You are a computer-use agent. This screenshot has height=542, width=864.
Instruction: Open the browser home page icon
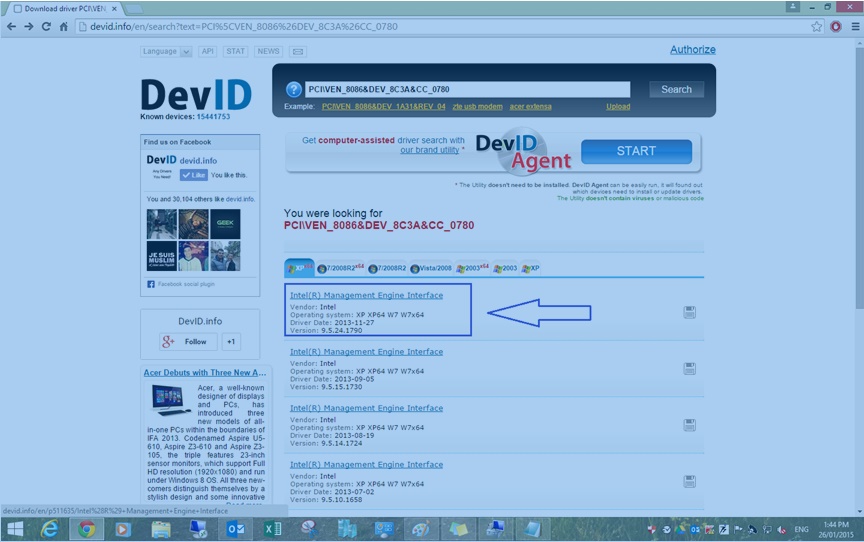(64, 26)
